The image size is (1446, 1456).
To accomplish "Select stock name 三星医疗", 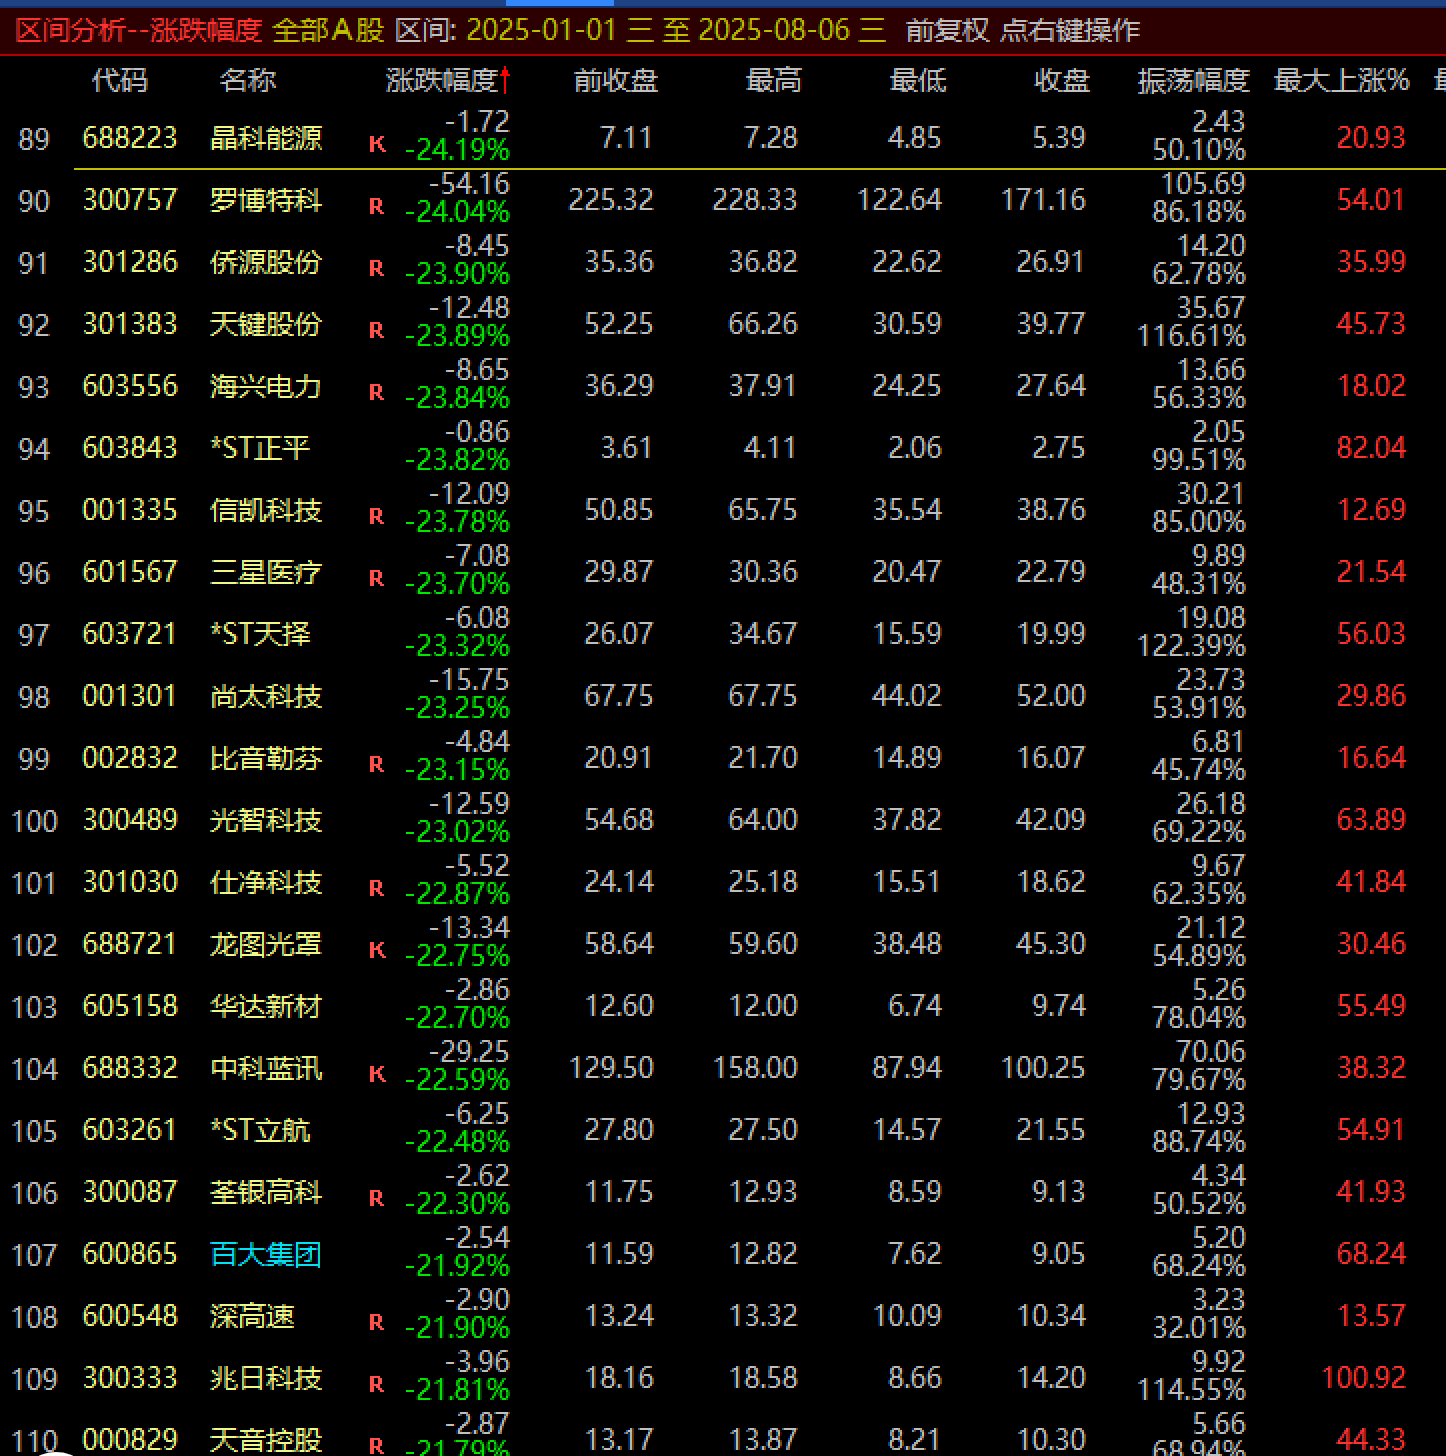I will (x=266, y=572).
